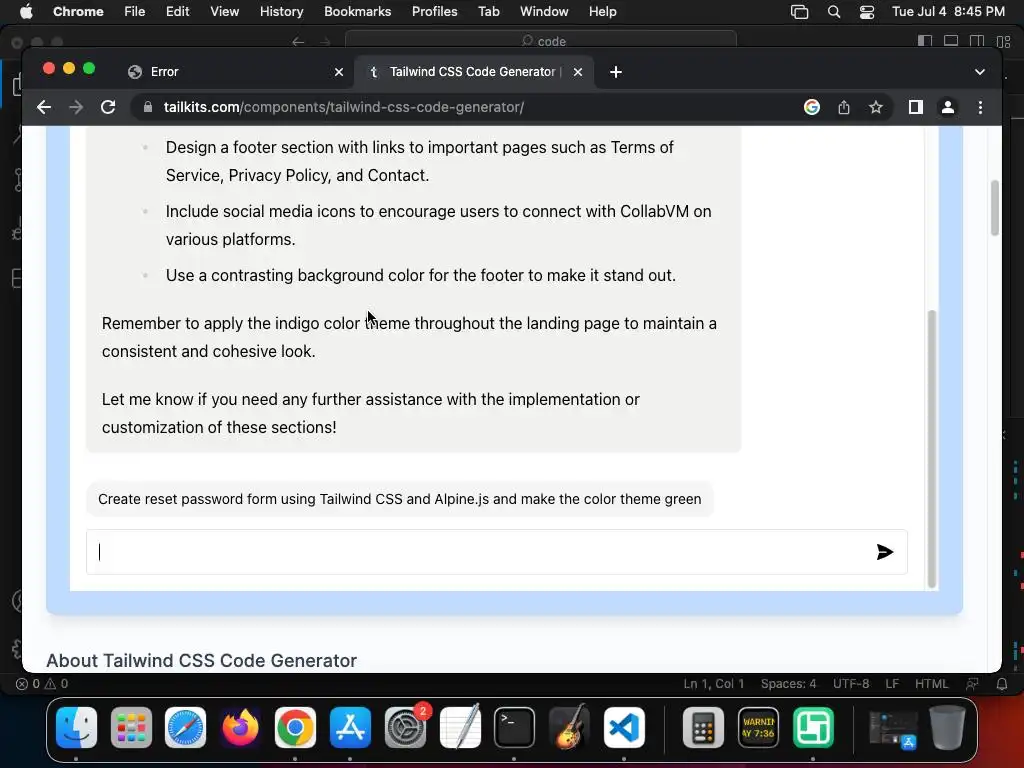Screen dimensions: 1024x768
Task: Open the File menu
Action: 135,11
